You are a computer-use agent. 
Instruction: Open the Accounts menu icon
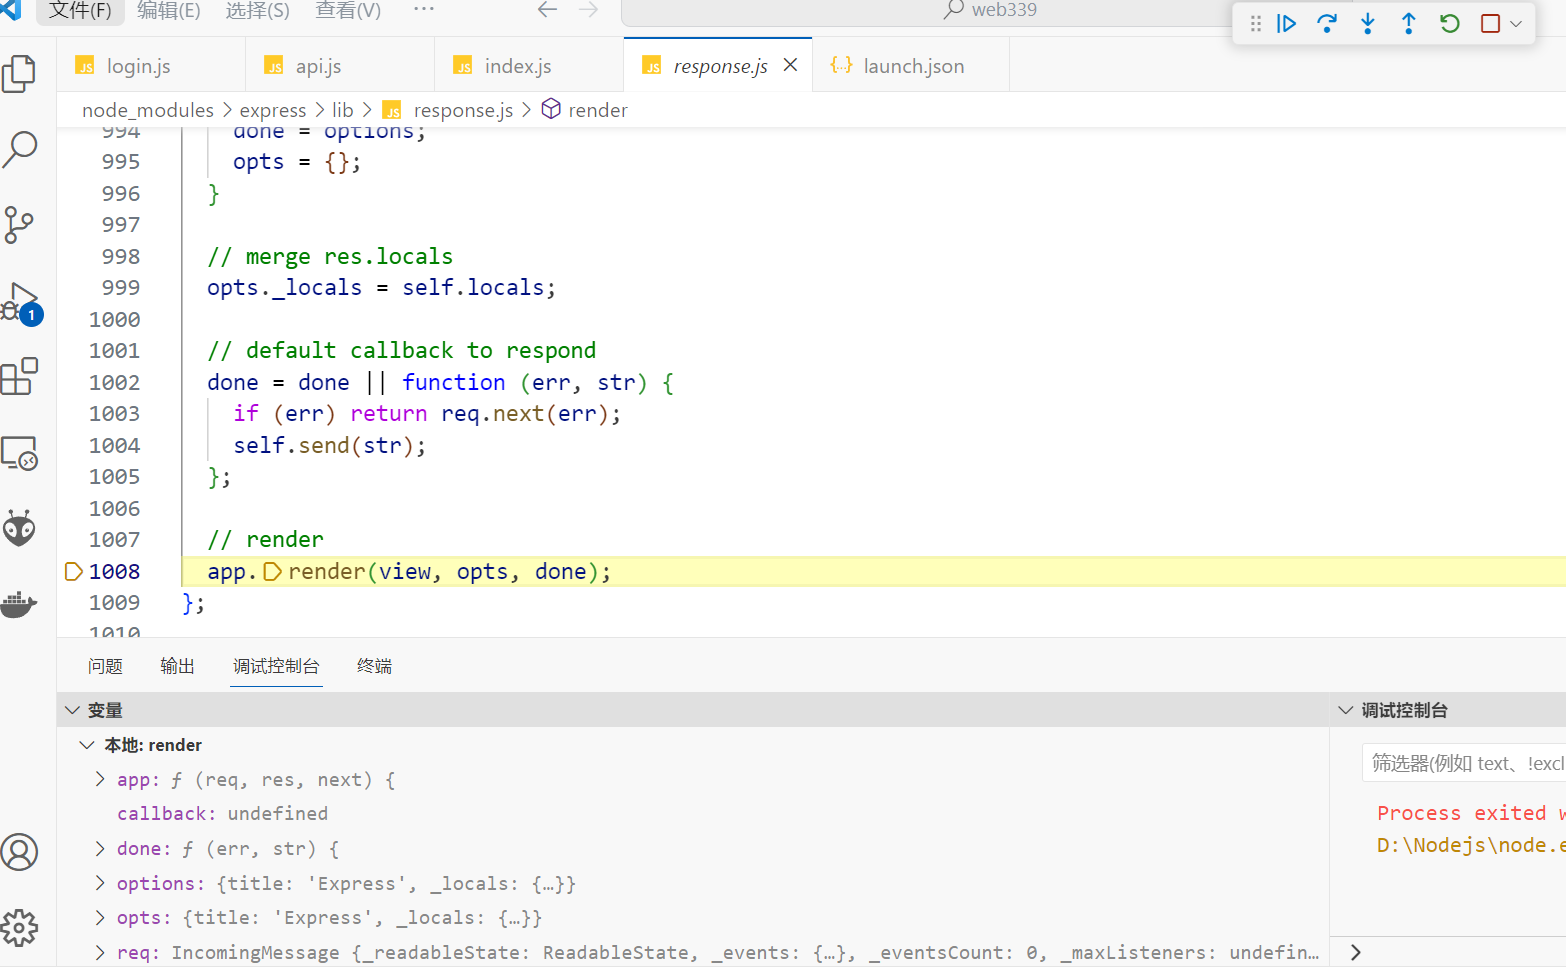(x=19, y=852)
